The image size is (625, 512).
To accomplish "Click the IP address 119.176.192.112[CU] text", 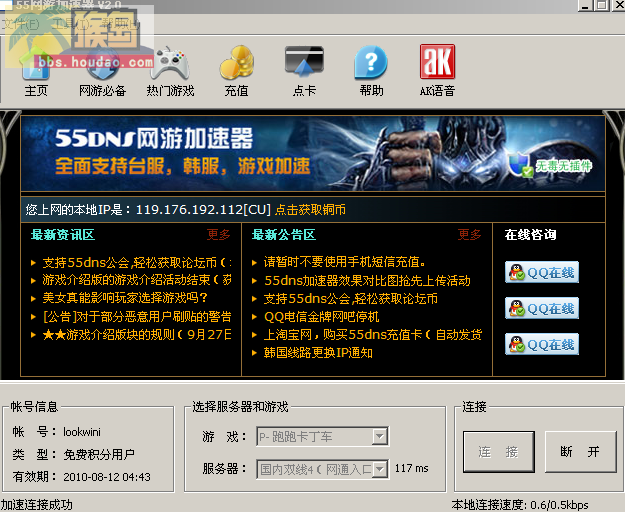I will [203, 210].
